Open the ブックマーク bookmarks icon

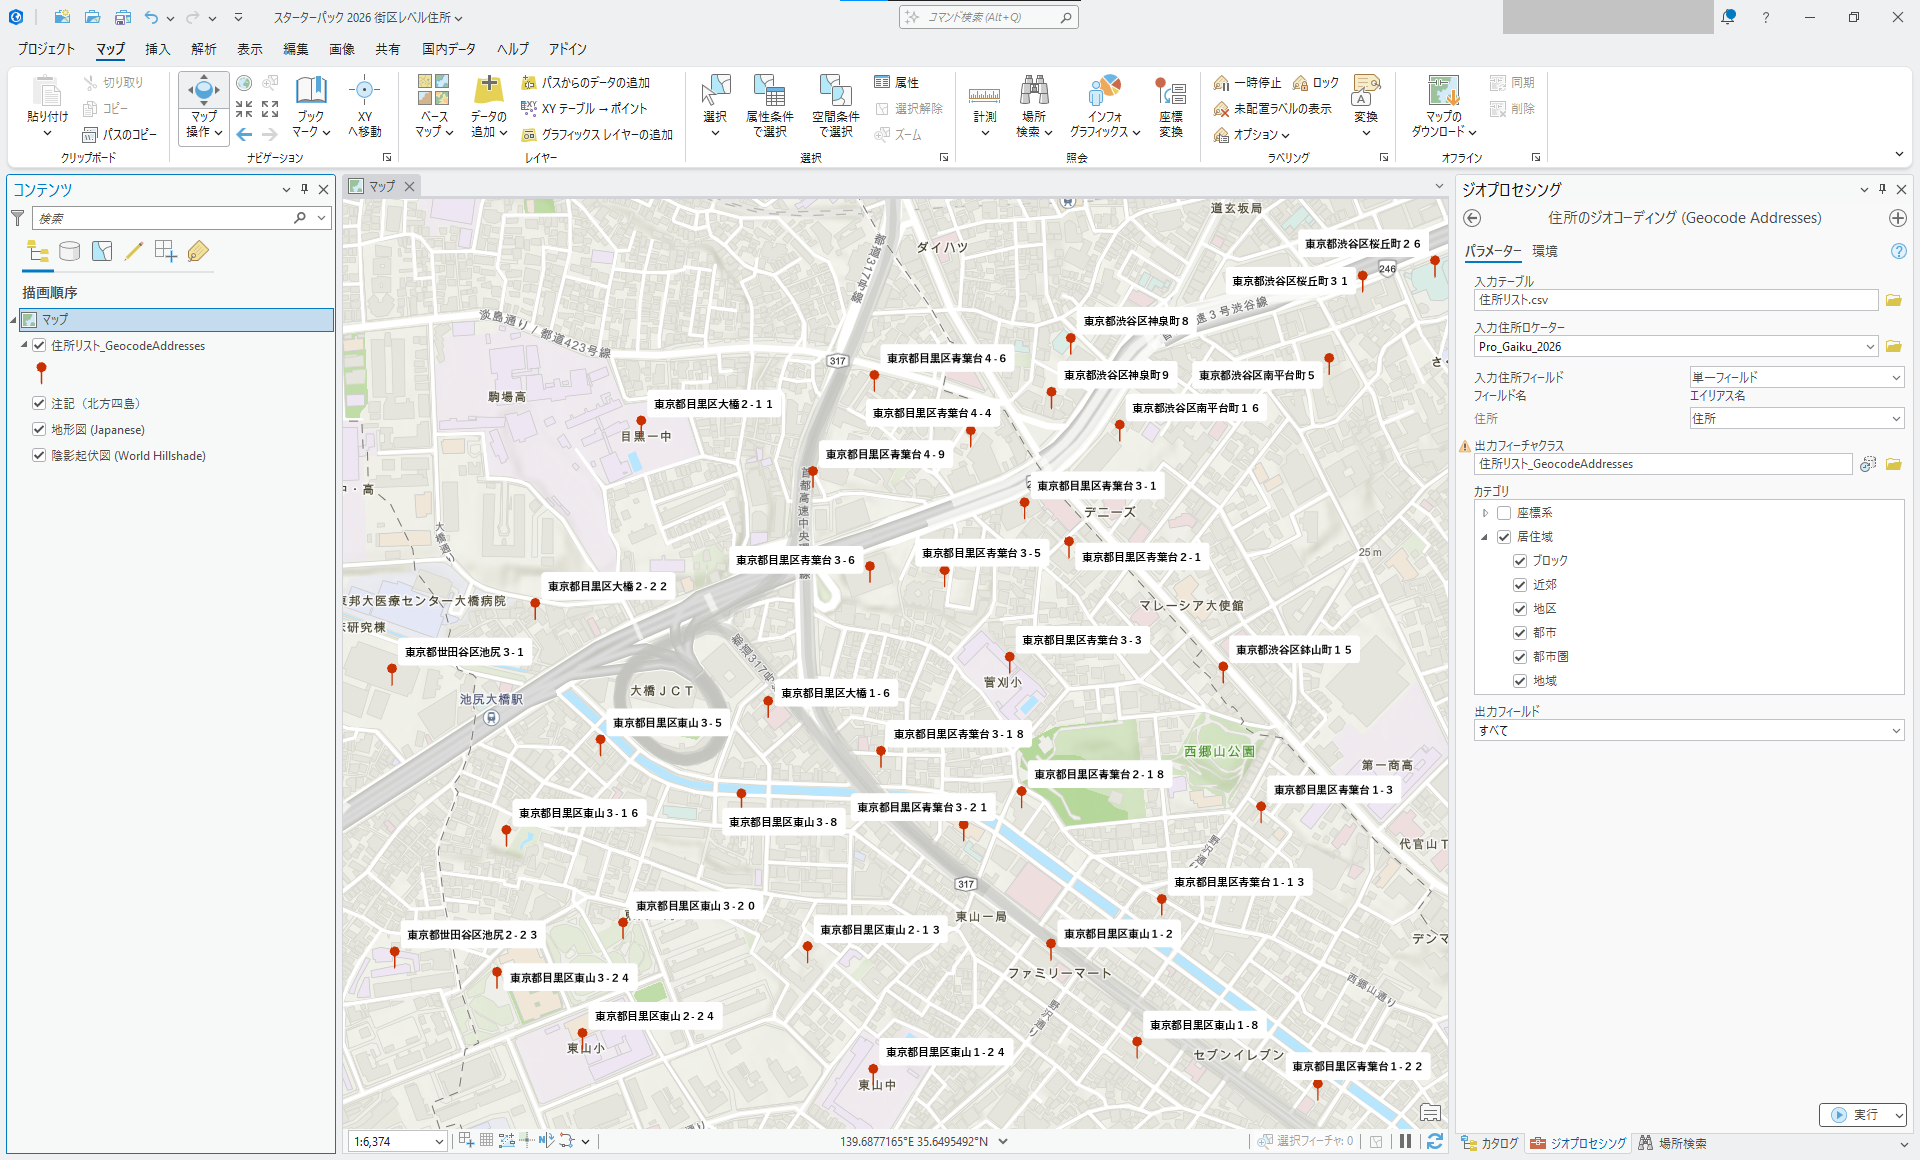(x=311, y=91)
